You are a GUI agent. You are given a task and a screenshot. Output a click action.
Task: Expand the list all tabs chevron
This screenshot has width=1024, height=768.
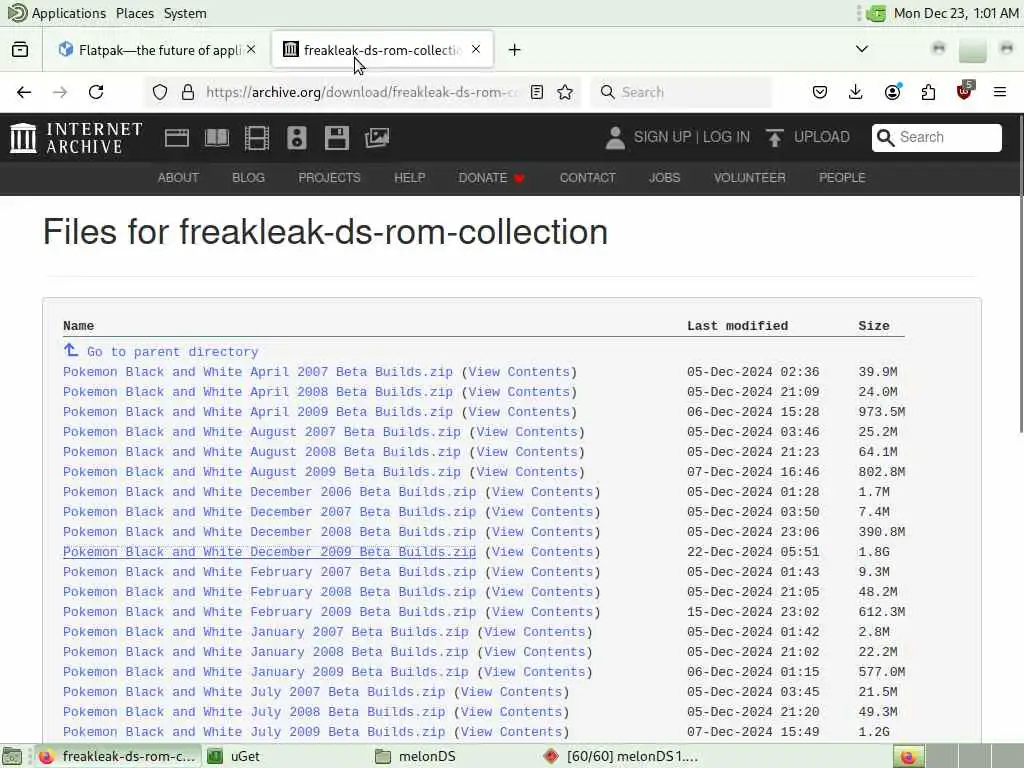click(862, 49)
